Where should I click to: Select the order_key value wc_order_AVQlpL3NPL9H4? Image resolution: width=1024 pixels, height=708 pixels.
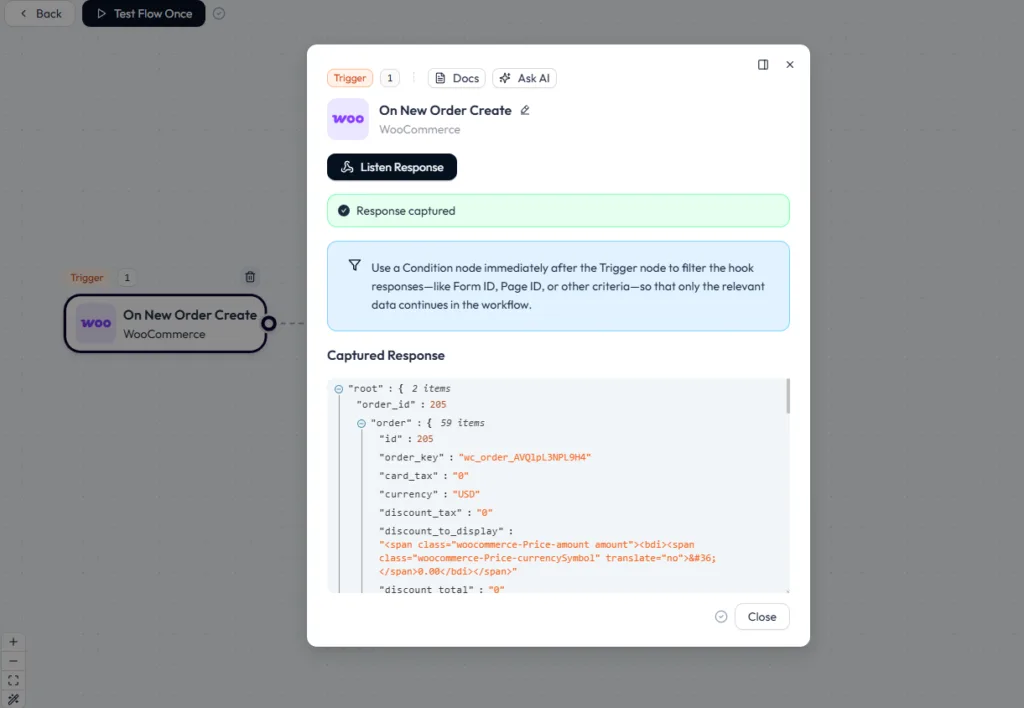[525, 457]
